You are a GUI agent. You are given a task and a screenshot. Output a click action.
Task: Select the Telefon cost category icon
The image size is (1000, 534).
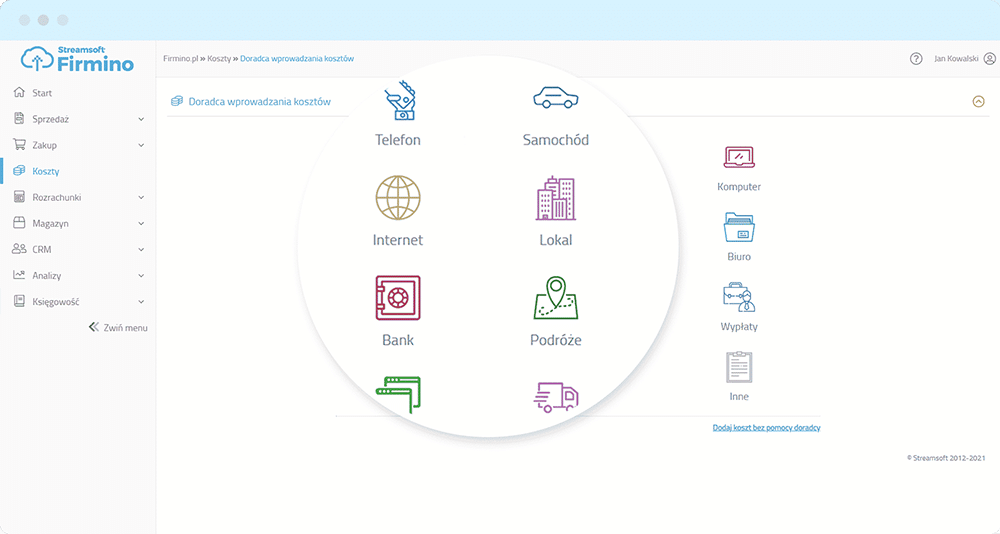point(398,101)
